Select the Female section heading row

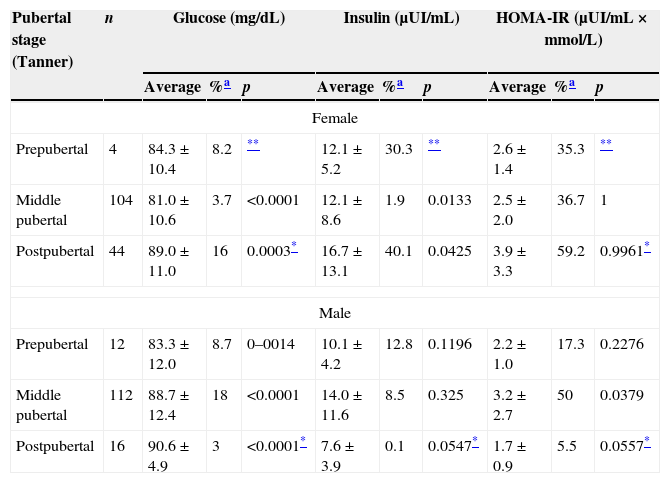coord(335,118)
